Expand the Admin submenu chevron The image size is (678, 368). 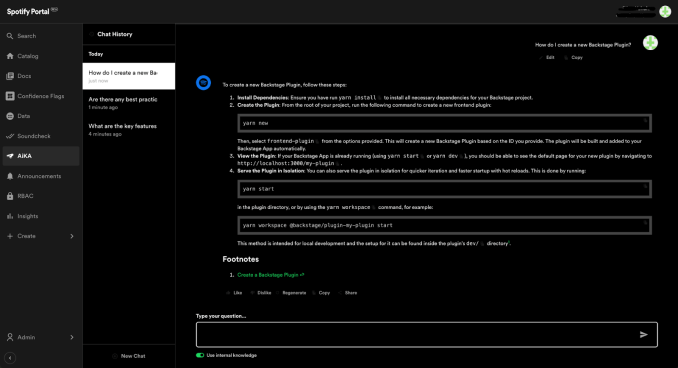click(72, 337)
